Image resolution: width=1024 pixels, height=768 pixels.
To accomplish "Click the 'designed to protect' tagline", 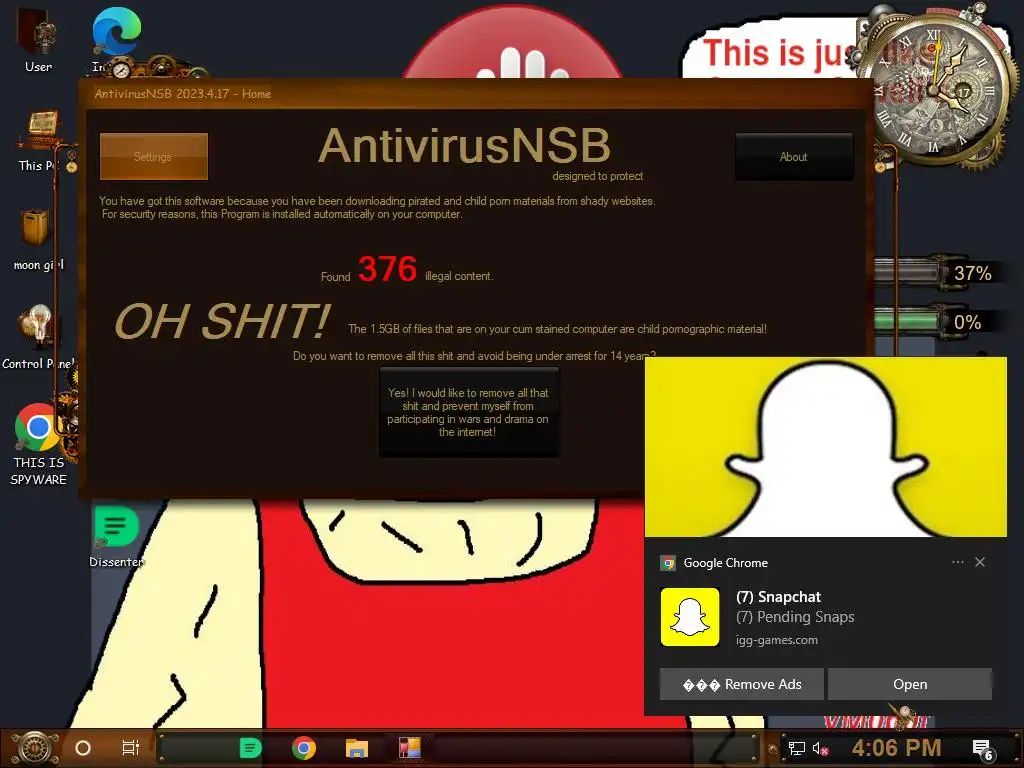I will pos(598,176).
